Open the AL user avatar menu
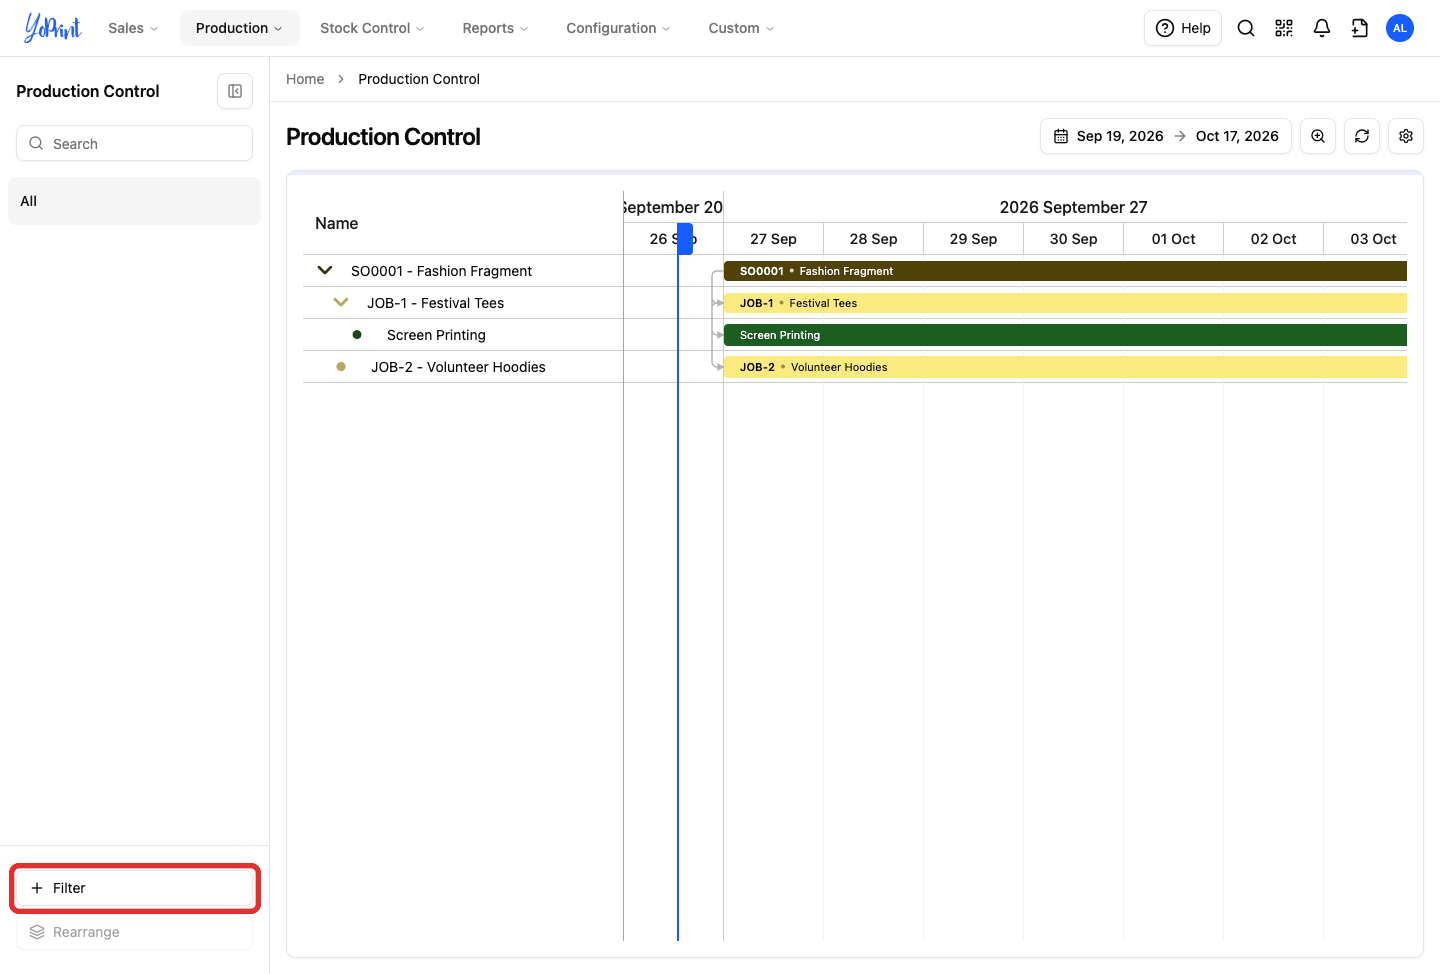 click(1400, 28)
